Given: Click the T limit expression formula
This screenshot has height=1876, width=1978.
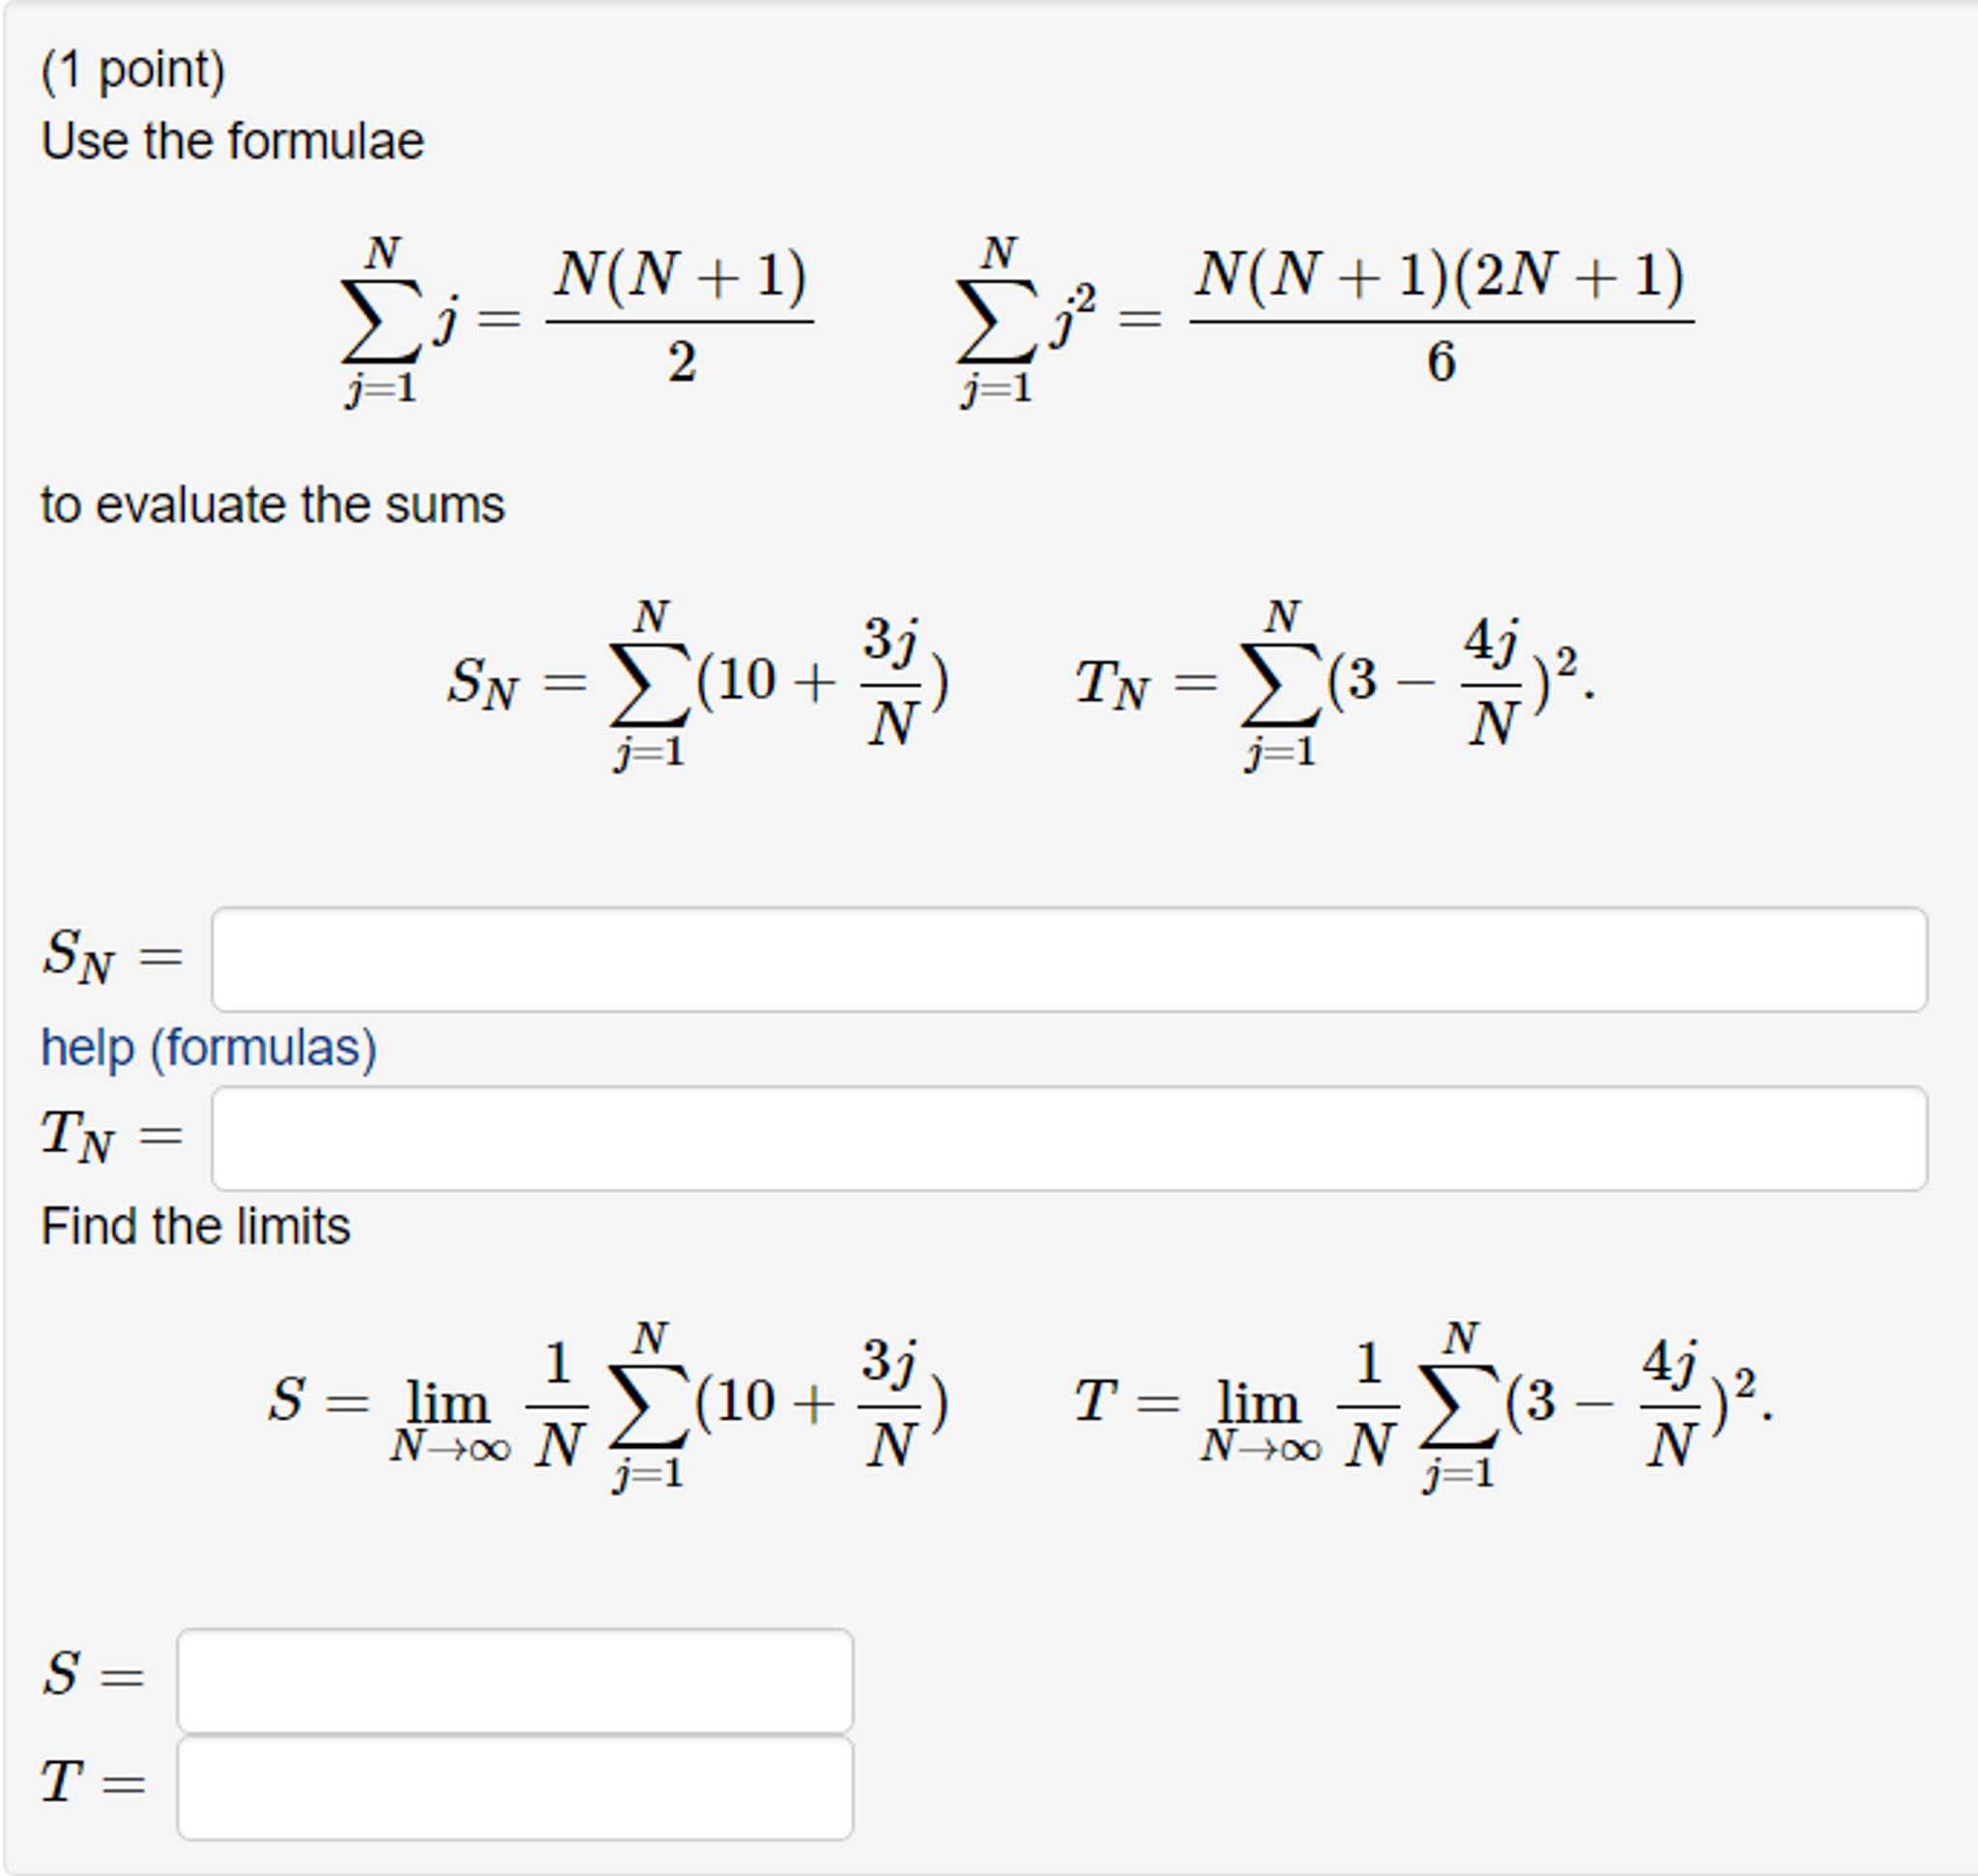Looking at the screenshot, I should point(1422,1403).
